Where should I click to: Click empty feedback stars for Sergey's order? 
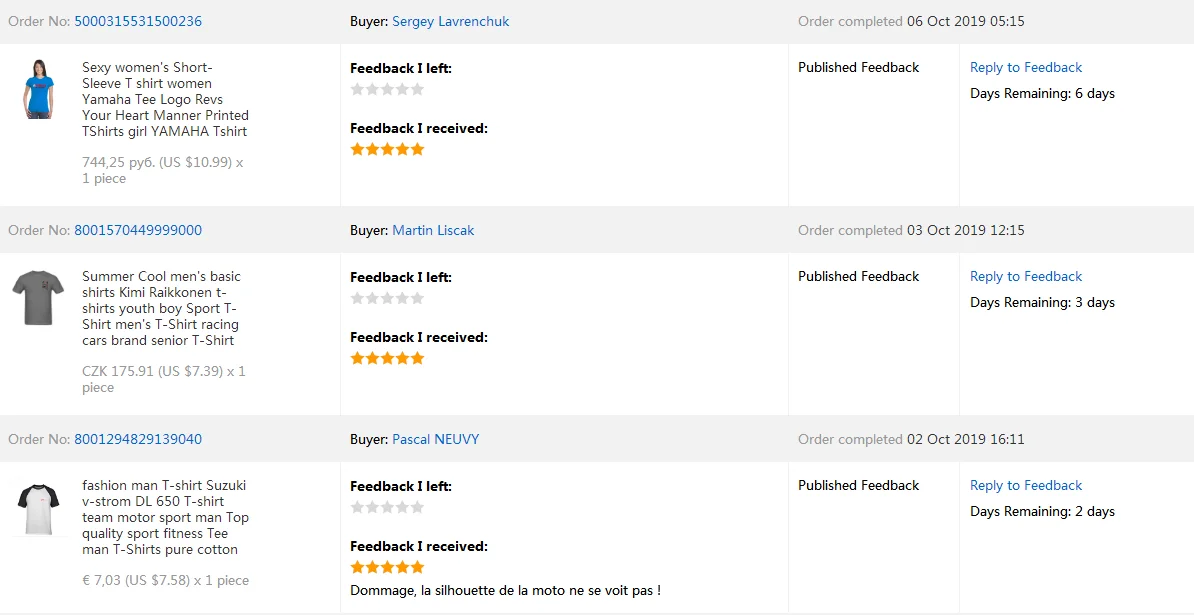(x=387, y=89)
